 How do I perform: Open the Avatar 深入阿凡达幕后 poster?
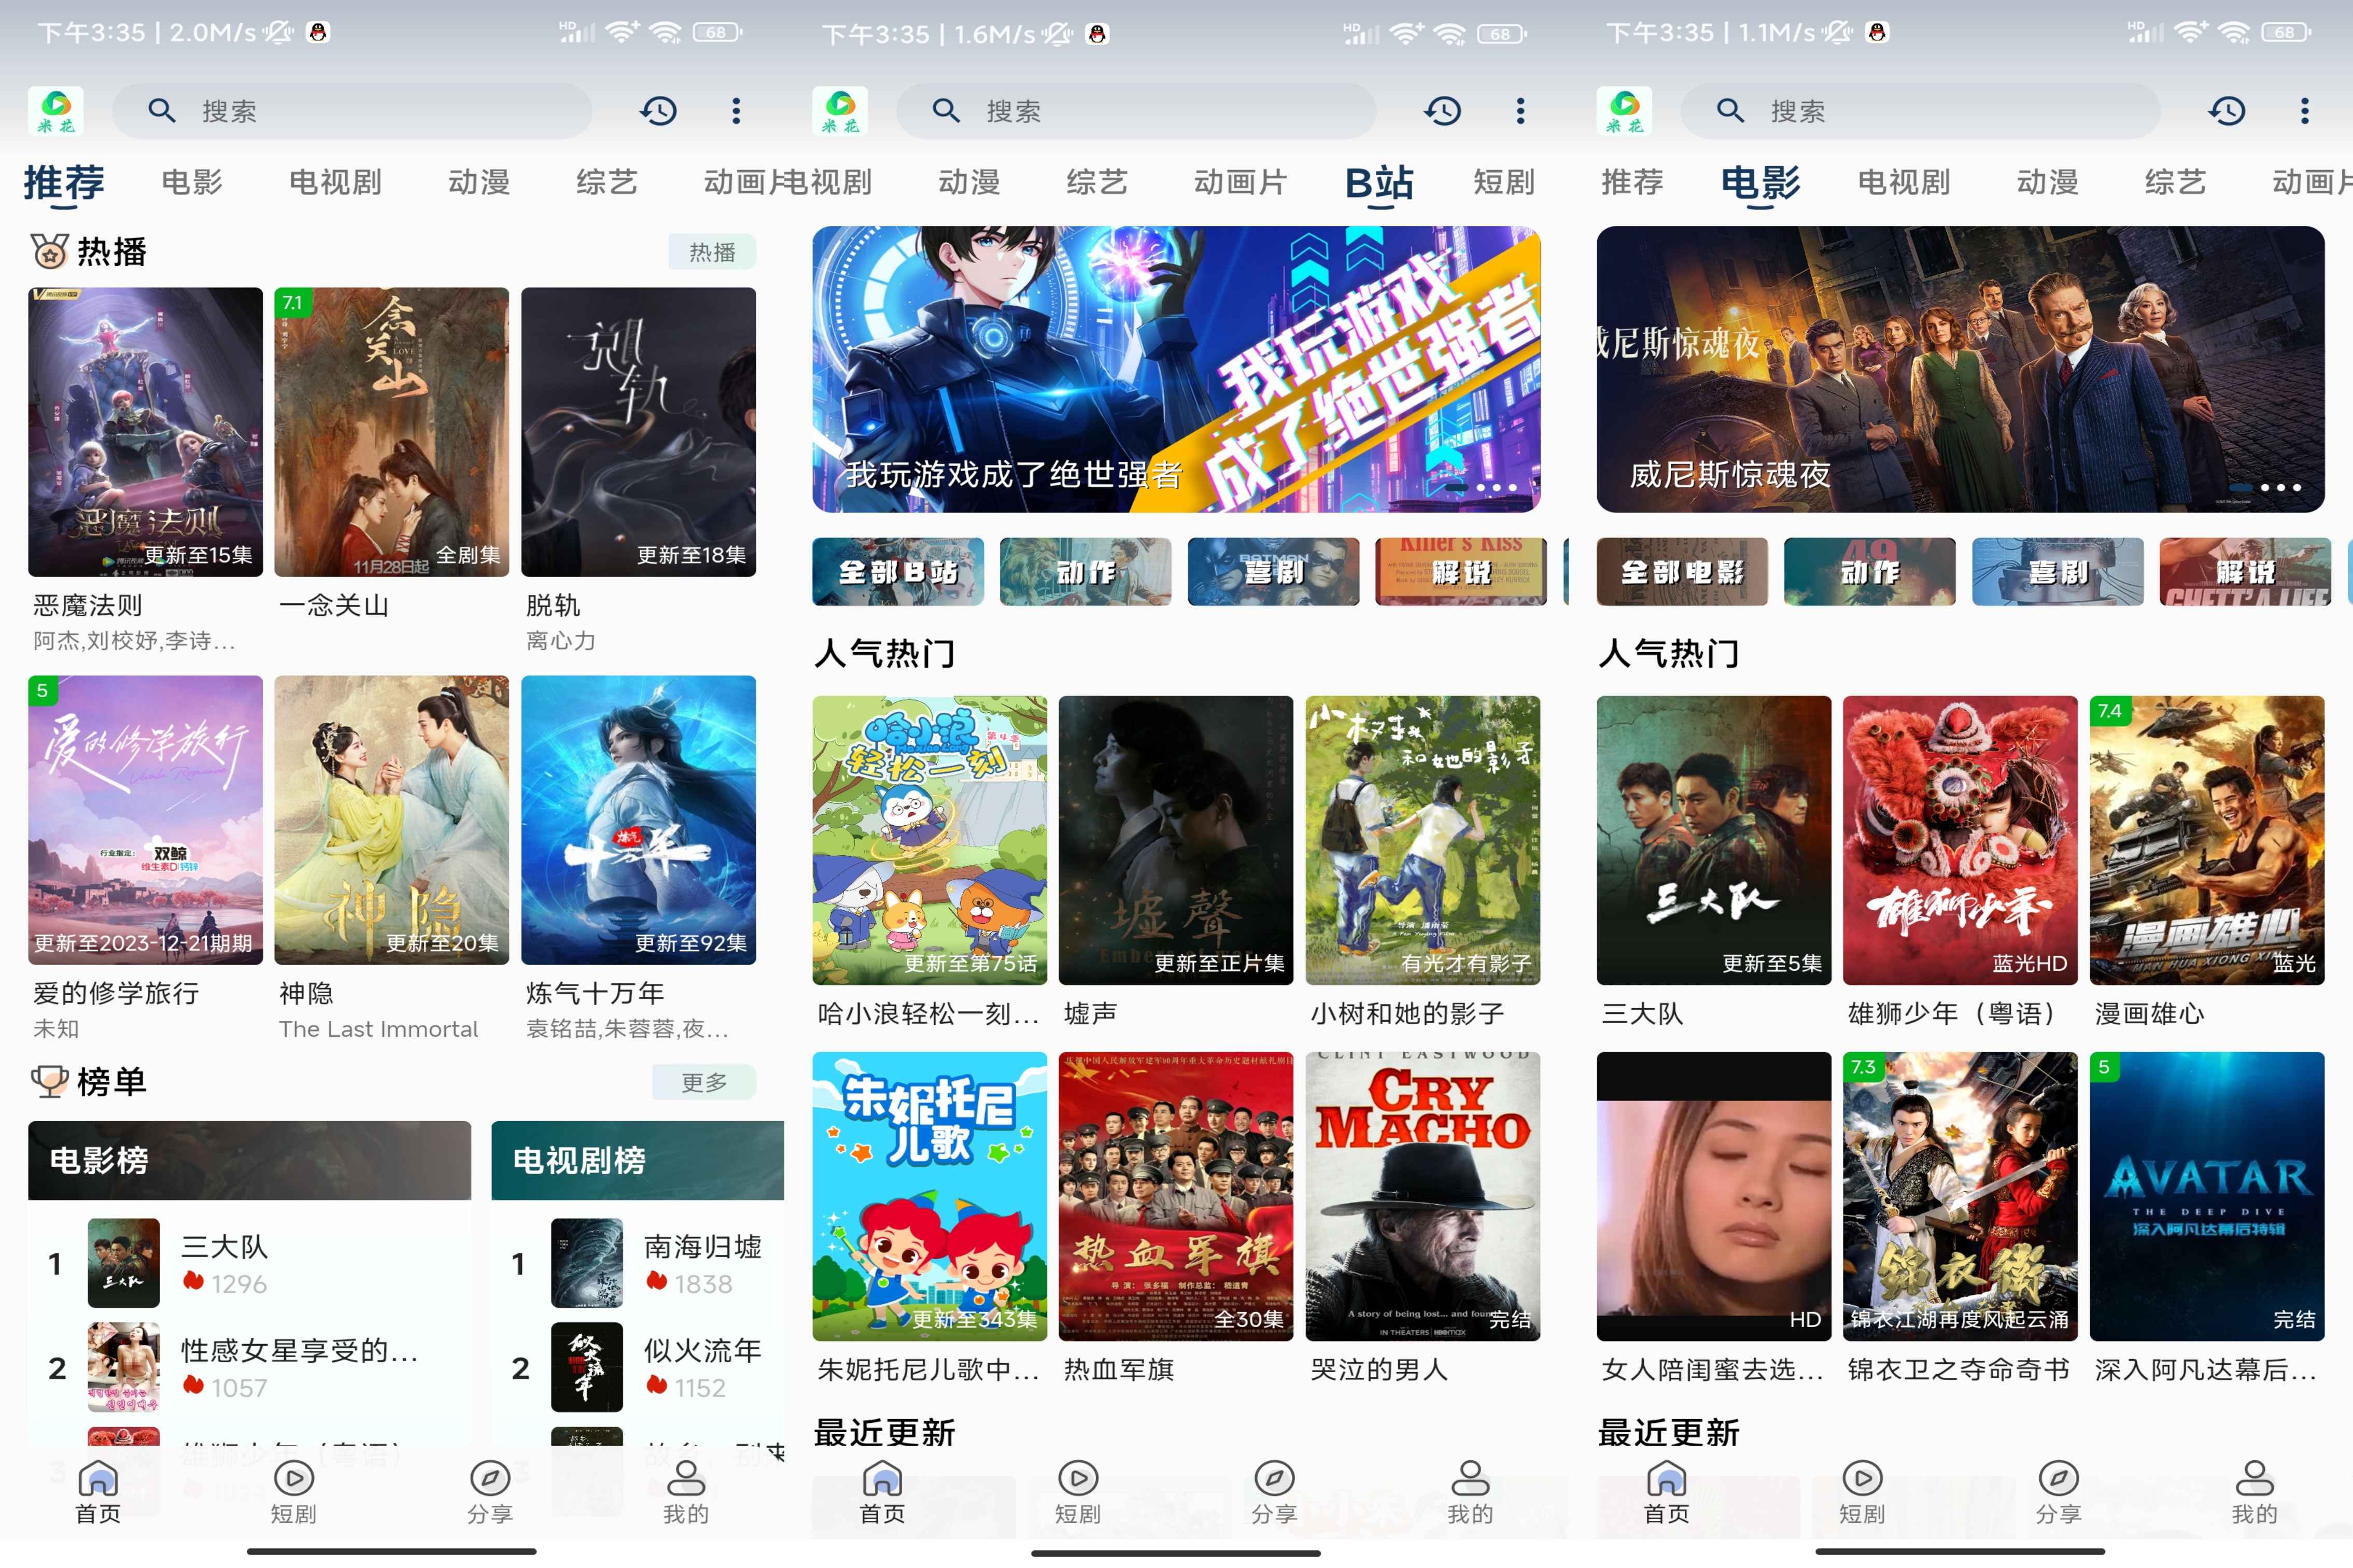click(x=2206, y=1196)
